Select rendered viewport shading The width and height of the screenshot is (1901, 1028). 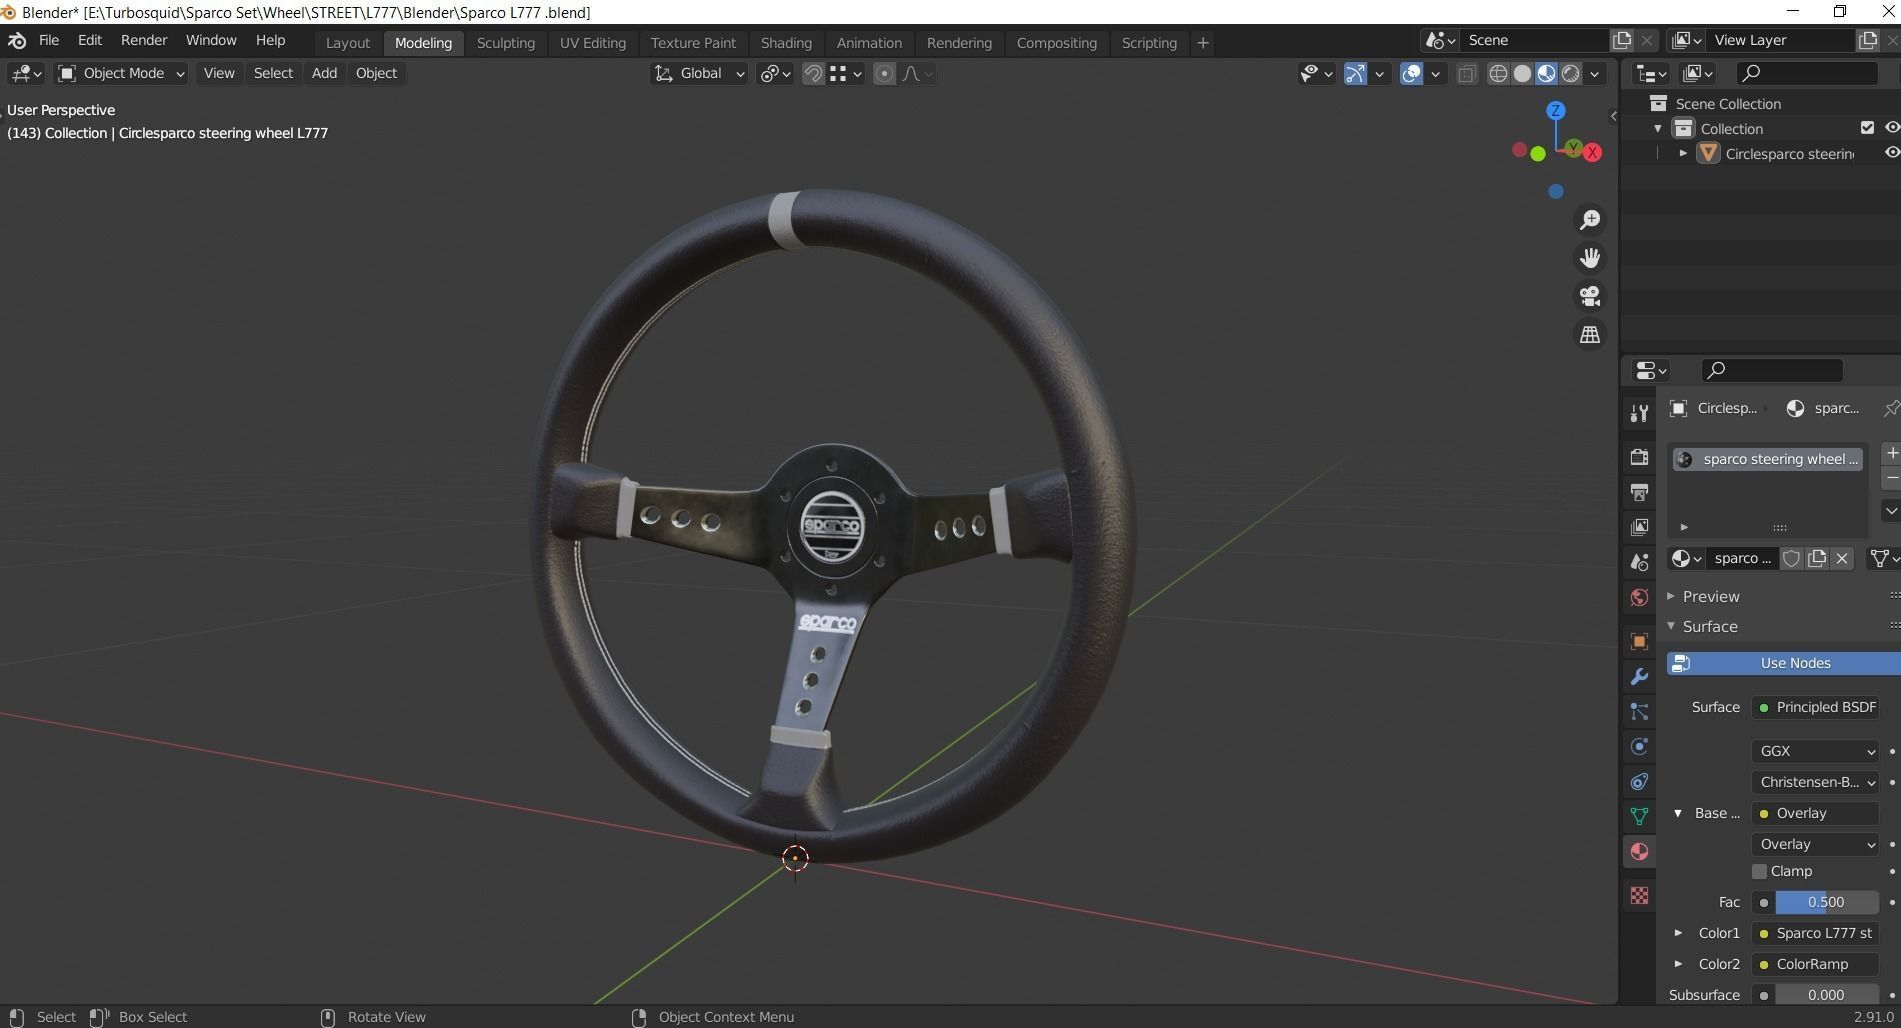(1571, 73)
